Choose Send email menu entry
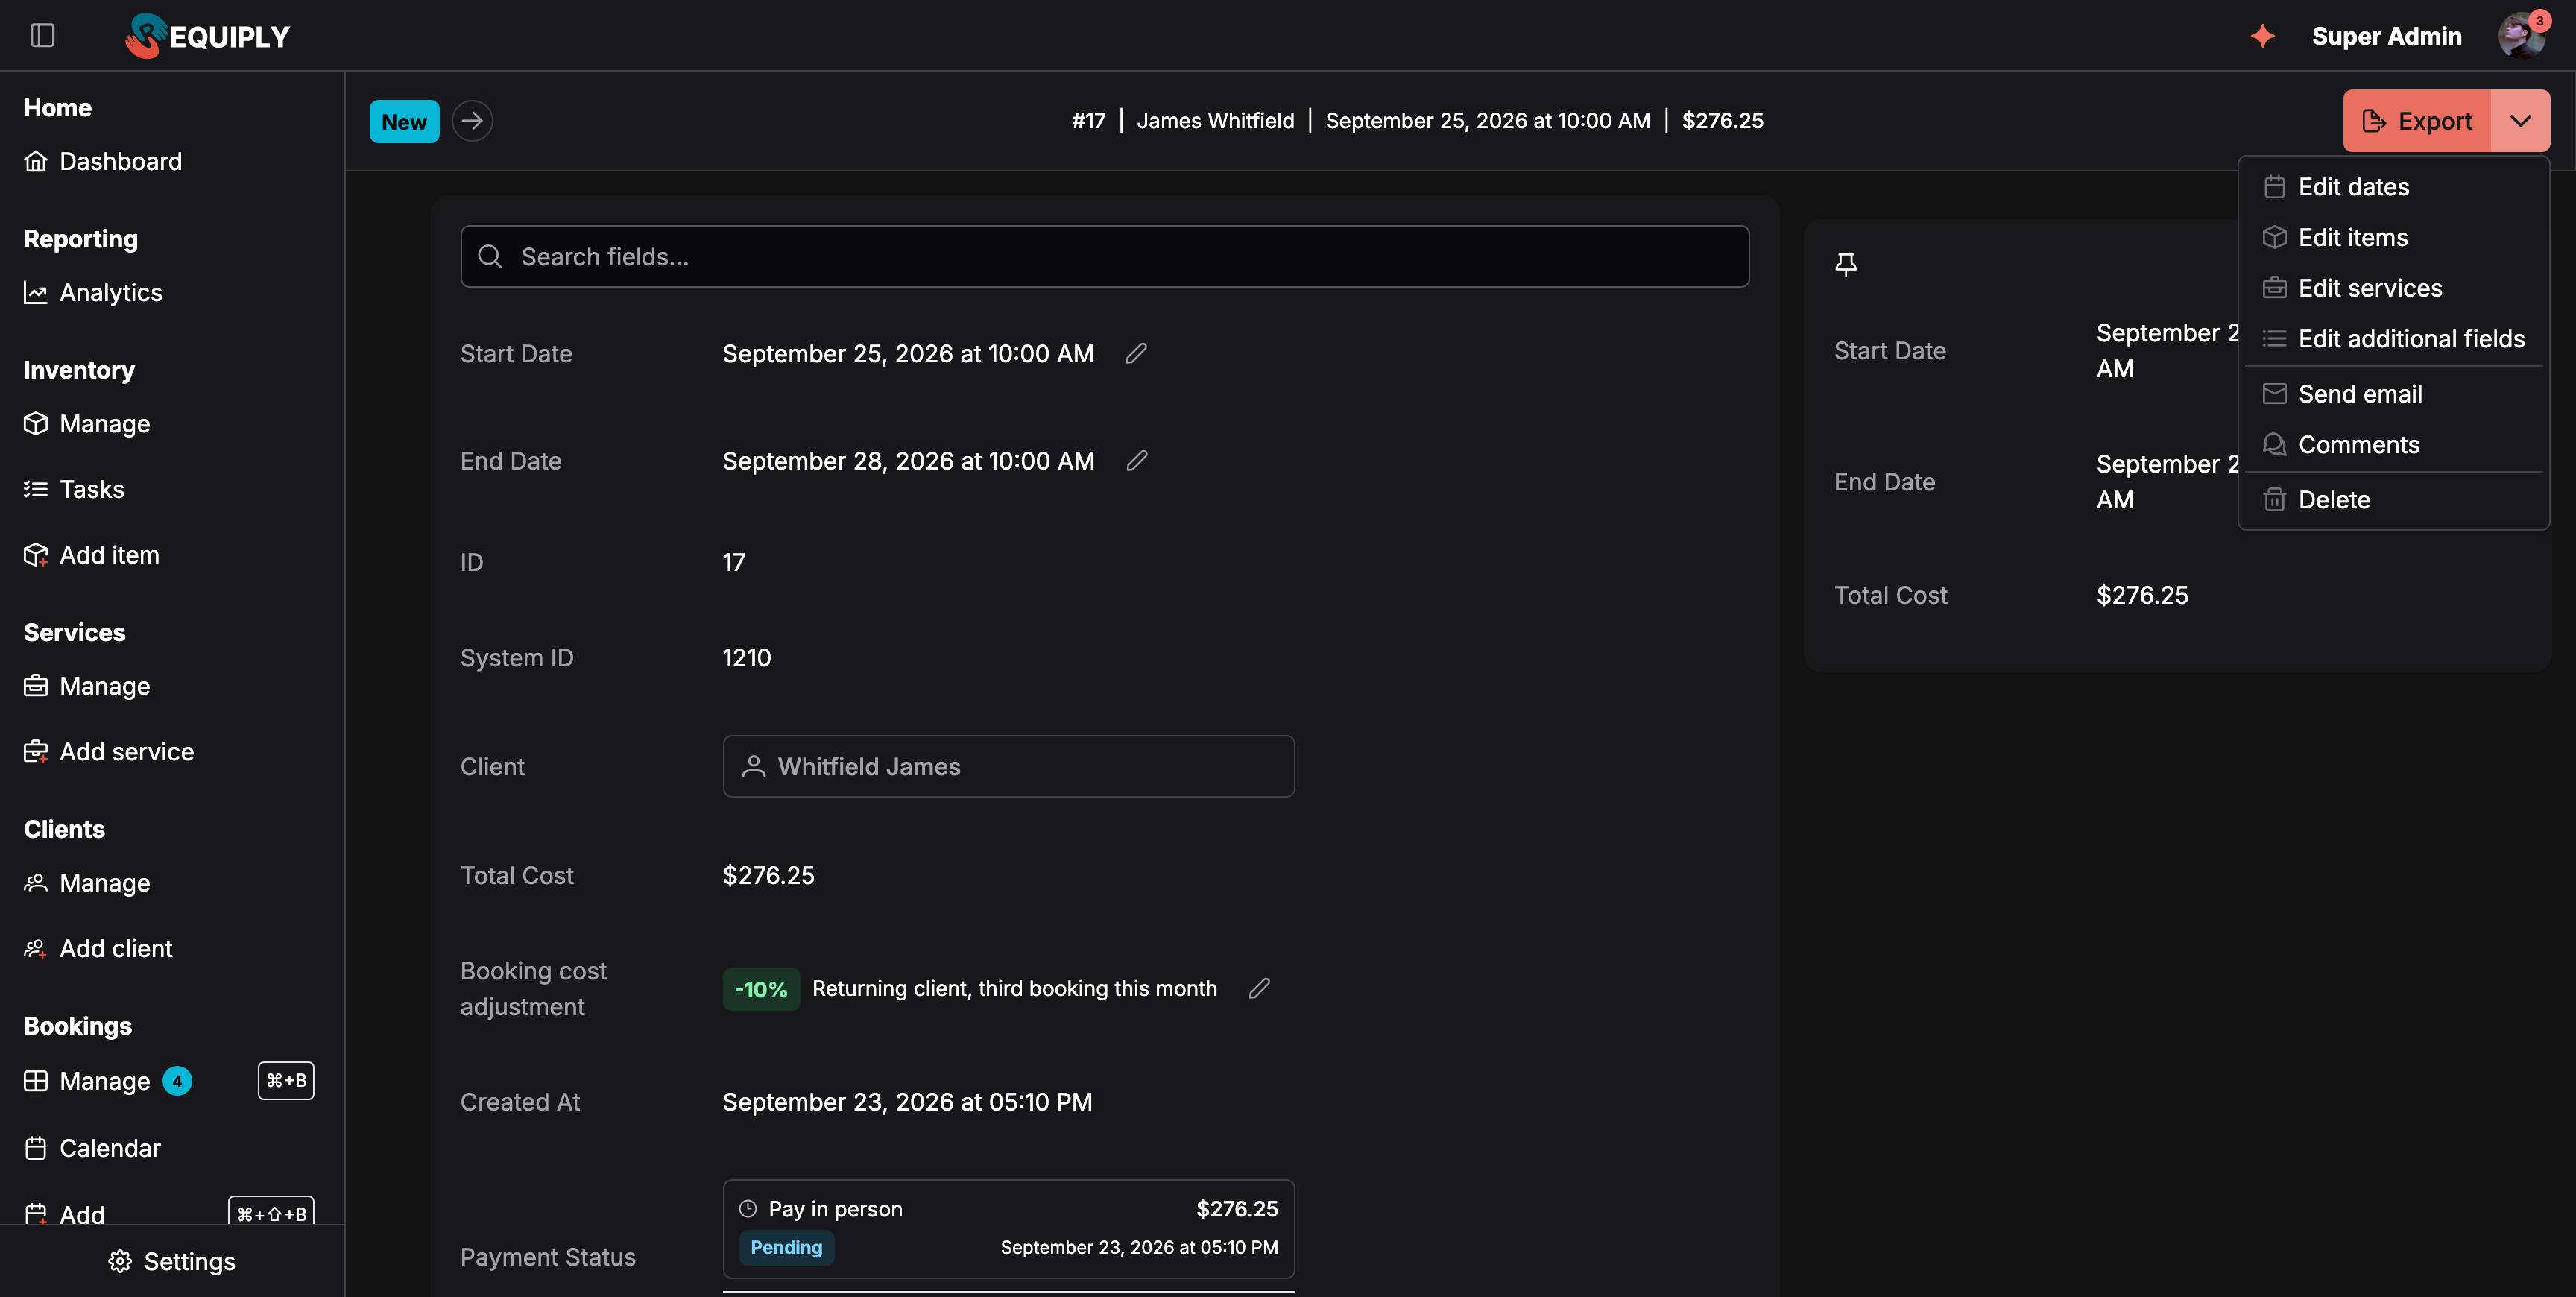This screenshot has width=2576, height=1297. click(2393, 394)
